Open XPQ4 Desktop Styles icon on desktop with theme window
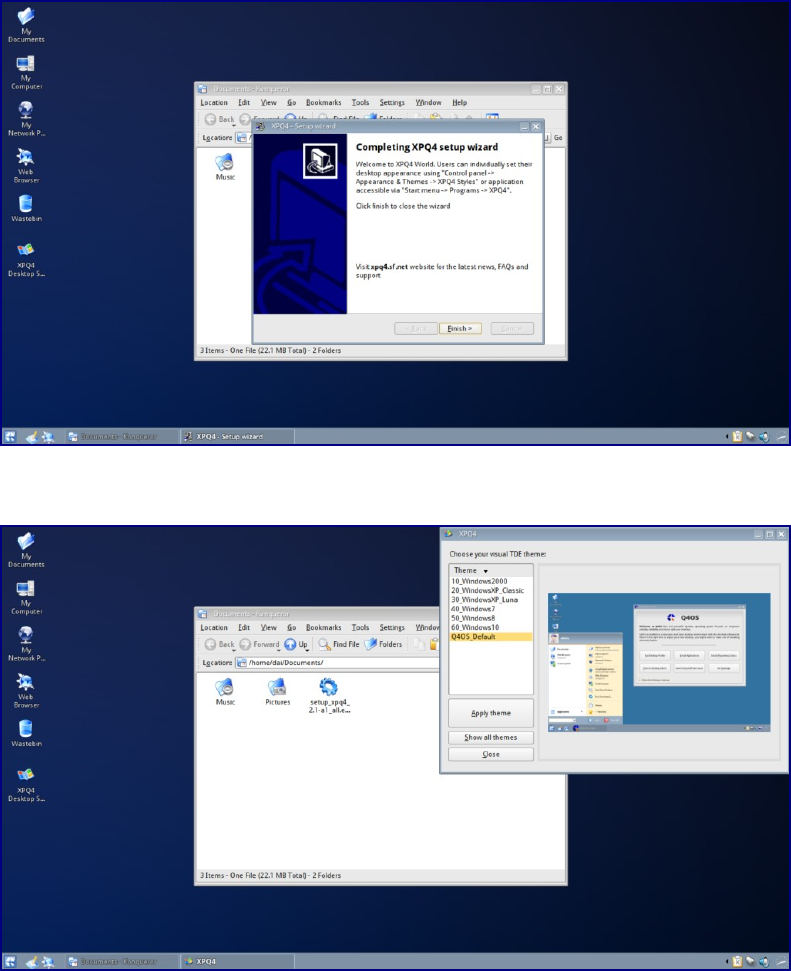 [x=25, y=785]
